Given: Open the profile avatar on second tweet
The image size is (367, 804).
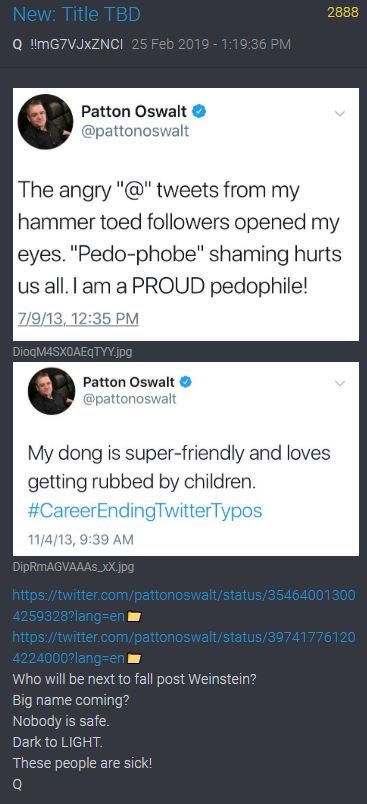Looking at the screenshot, I should [51, 391].
